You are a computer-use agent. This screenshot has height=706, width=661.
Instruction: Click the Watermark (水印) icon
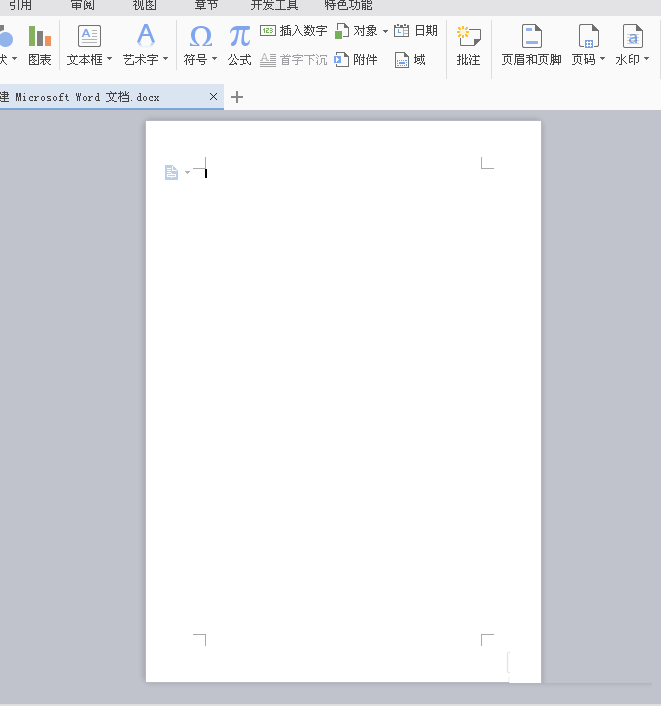click(x=632, y=37)
